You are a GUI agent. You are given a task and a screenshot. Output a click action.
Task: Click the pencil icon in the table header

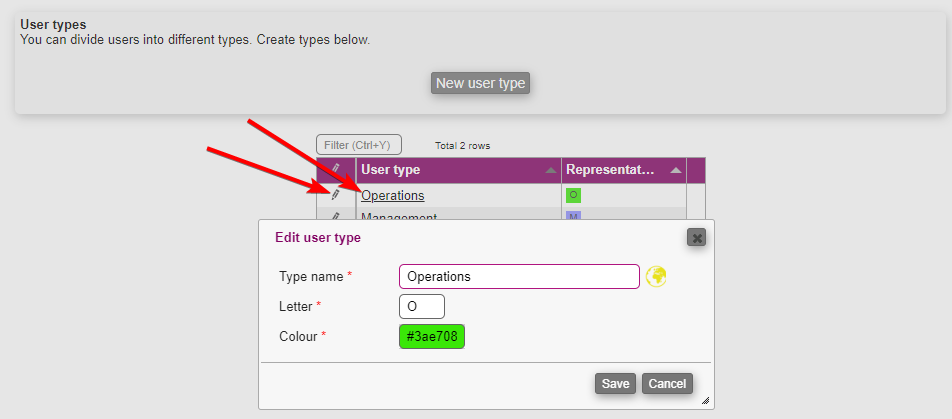click(336, 170)
